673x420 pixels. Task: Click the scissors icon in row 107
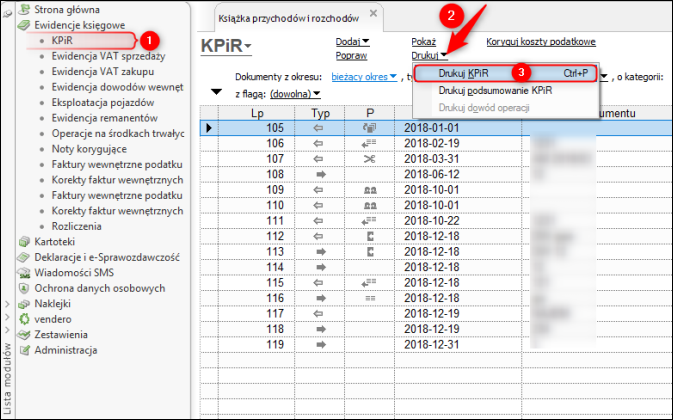coord(369,159)
